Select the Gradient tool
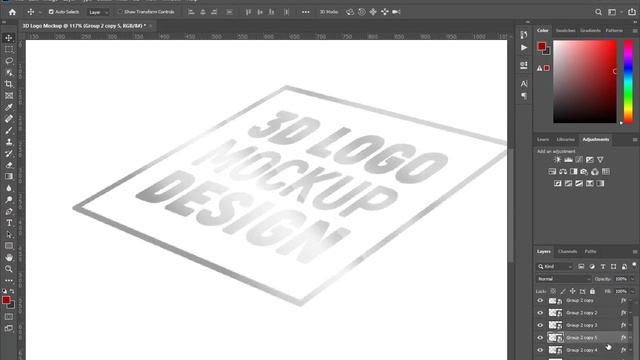Screen dimensions: 640x360 click(9, 177)
